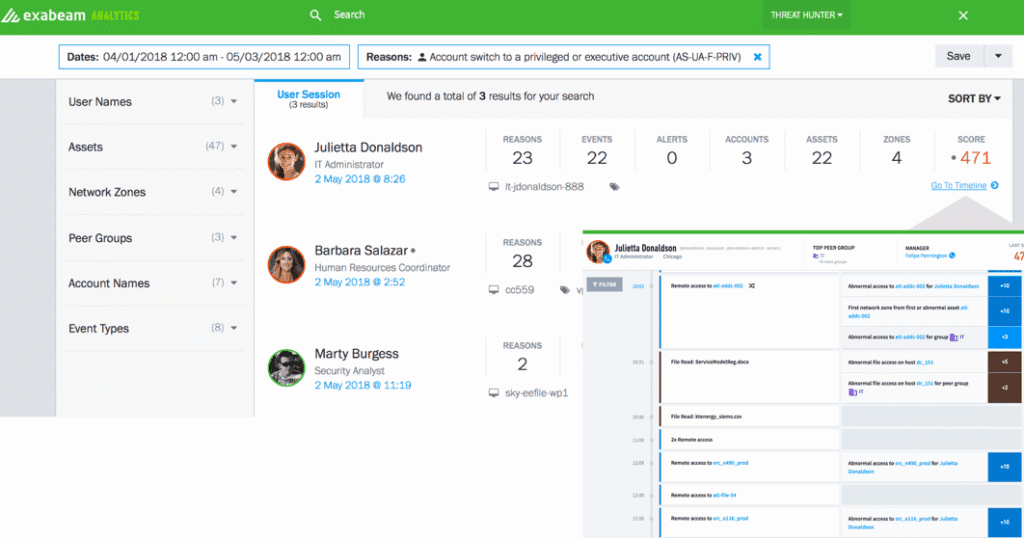Click Julietta's Zones count 4

(x=897, y=158)
